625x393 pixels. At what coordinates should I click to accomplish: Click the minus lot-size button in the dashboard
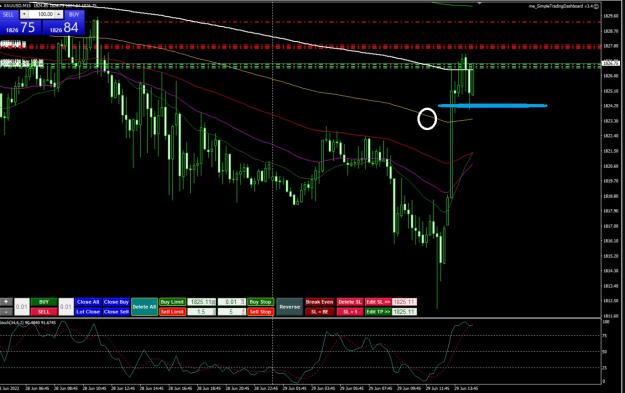[x=6, y=312]
